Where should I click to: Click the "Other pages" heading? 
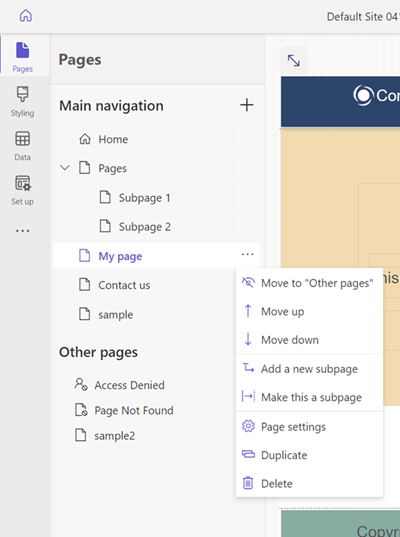(x=98, y=352)
